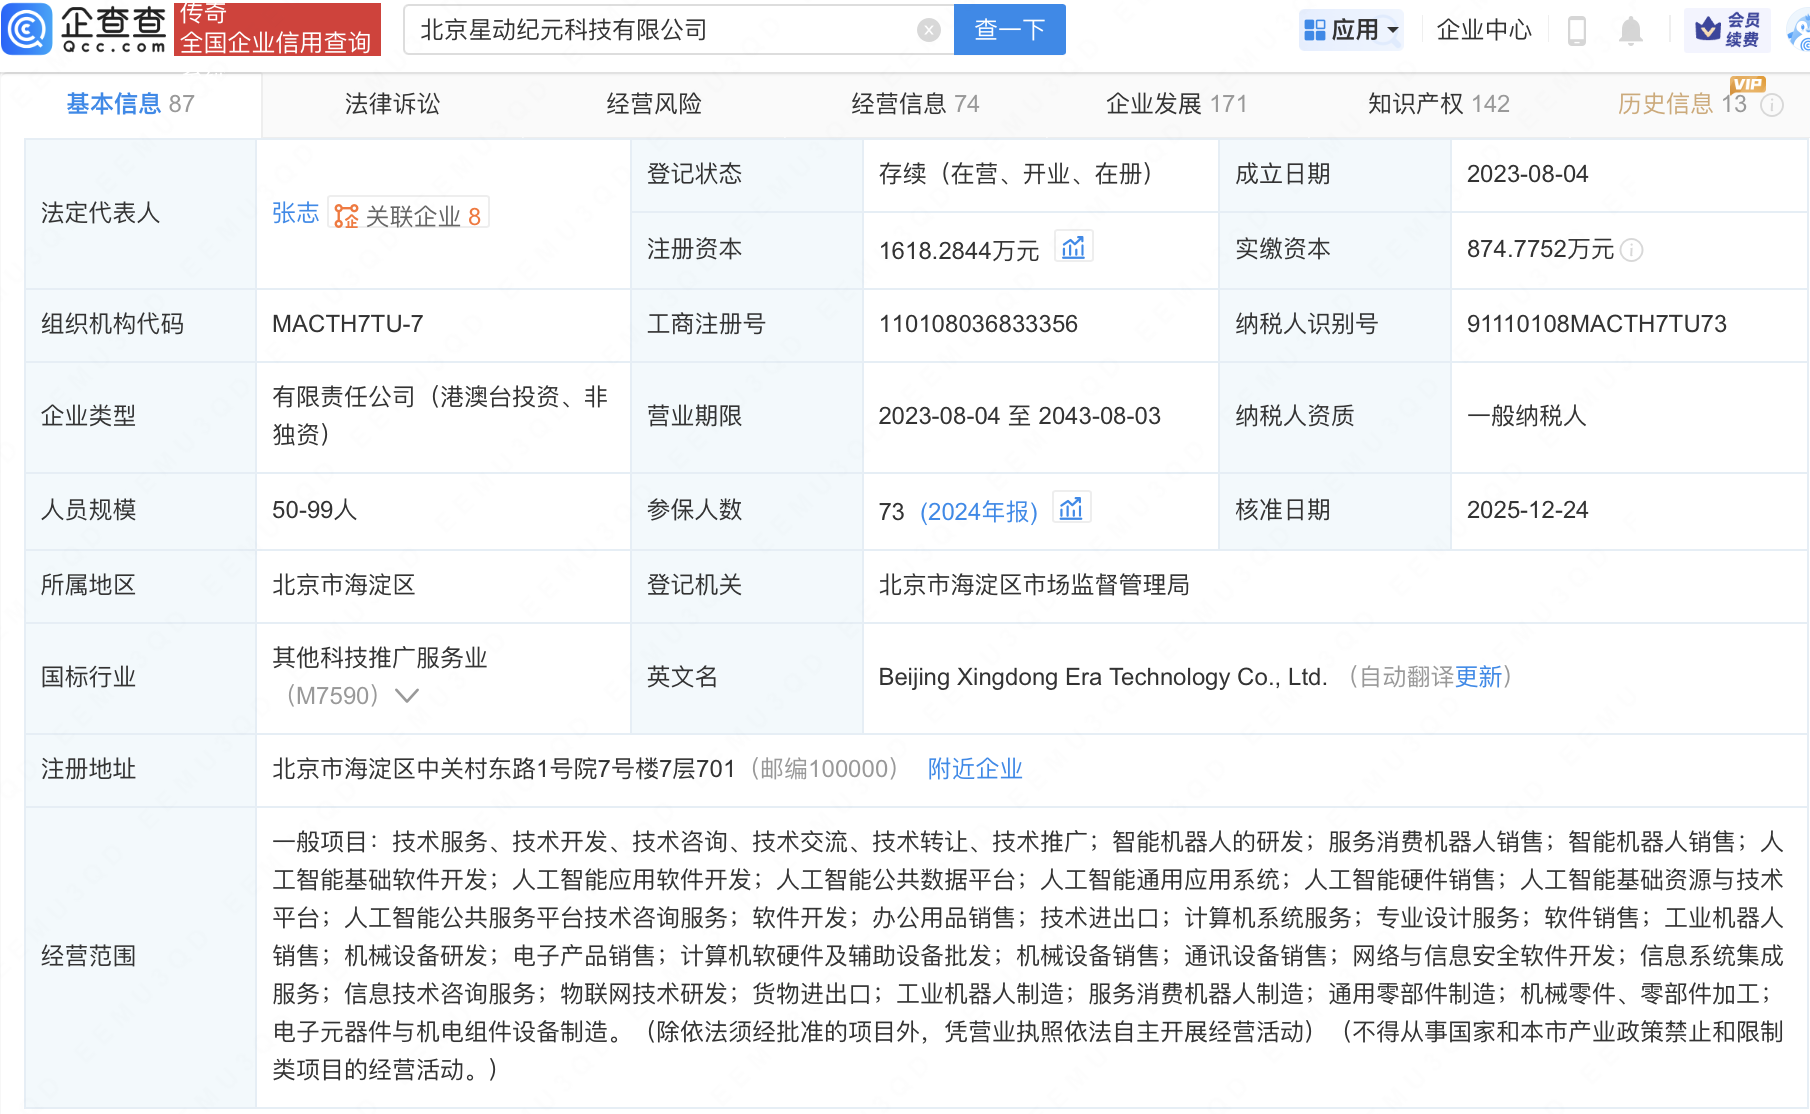Image resolution: width=1810 pixels, height=1114 pixels.
Task: View registered capital chart icon
Action: pos(1073,248)
